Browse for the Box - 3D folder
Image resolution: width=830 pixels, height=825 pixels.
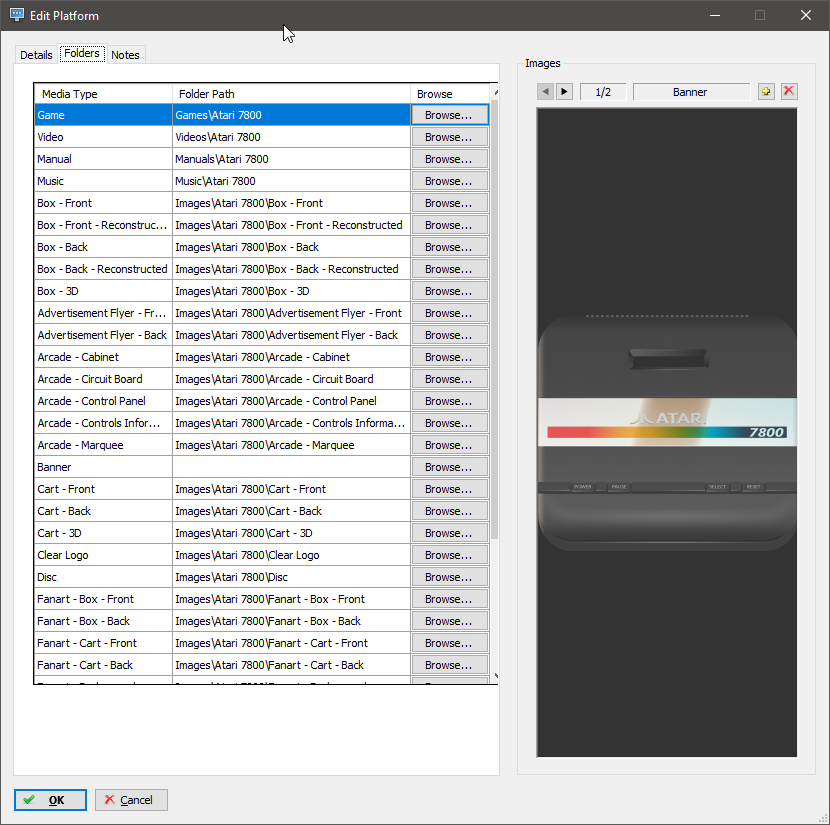[x=449, y=291]
